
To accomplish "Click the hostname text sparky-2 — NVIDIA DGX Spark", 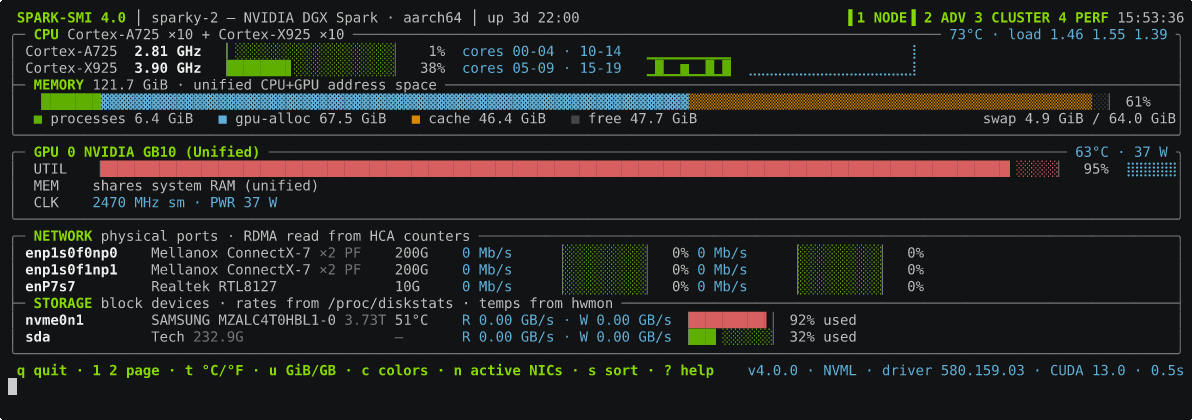I will coord(266,18).
